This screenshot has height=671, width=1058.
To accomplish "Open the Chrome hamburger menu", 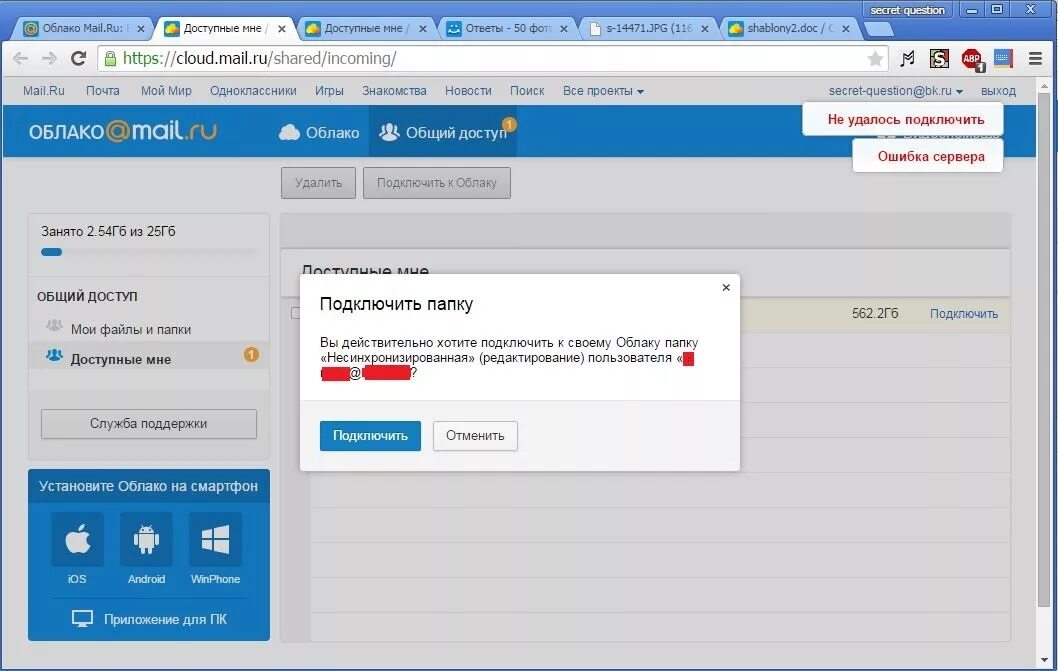I will [1035, 59].
